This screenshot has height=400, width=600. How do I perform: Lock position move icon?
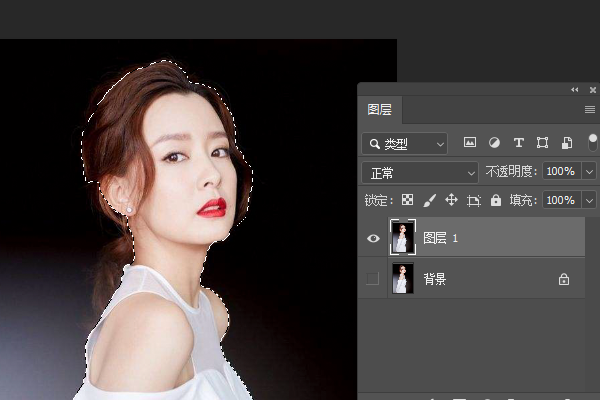point(452,200)
